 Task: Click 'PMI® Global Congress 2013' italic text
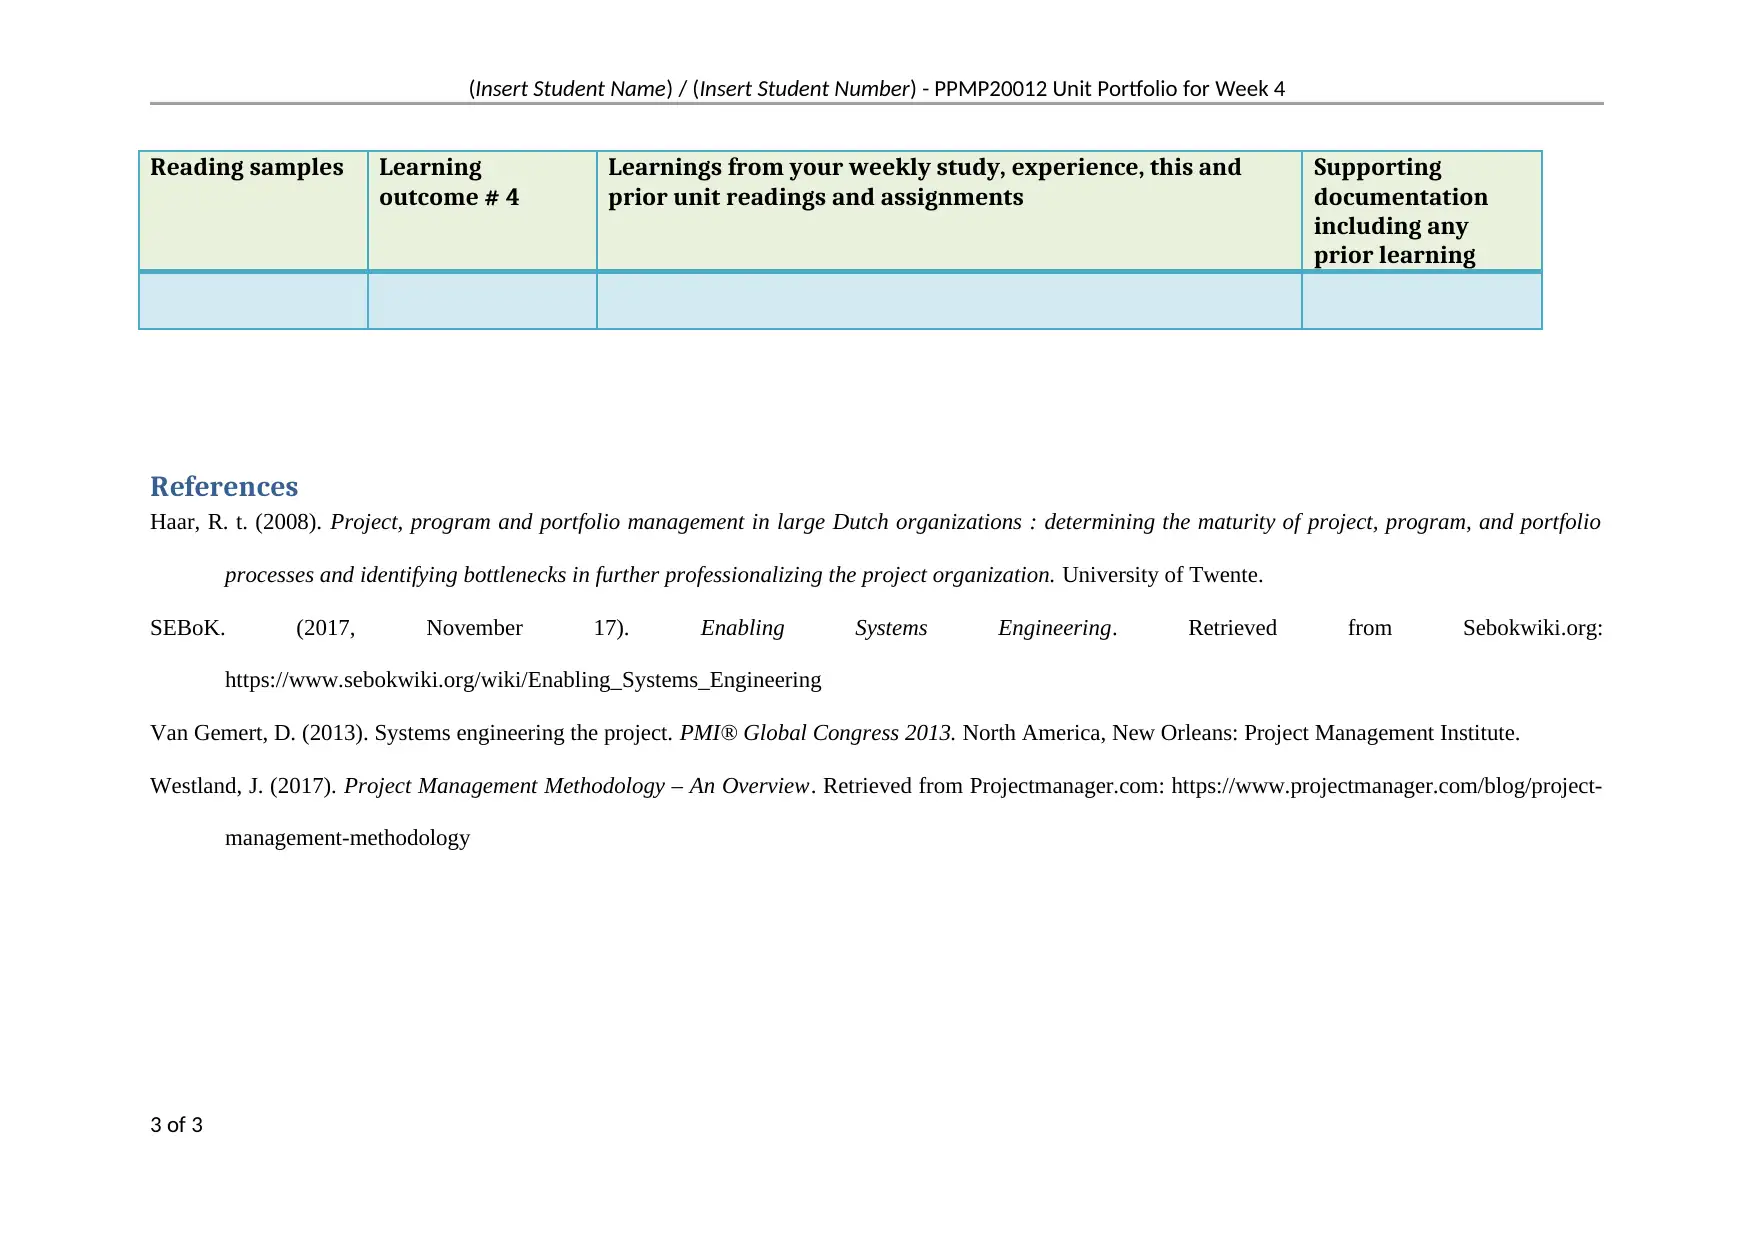tap(817, 733)
